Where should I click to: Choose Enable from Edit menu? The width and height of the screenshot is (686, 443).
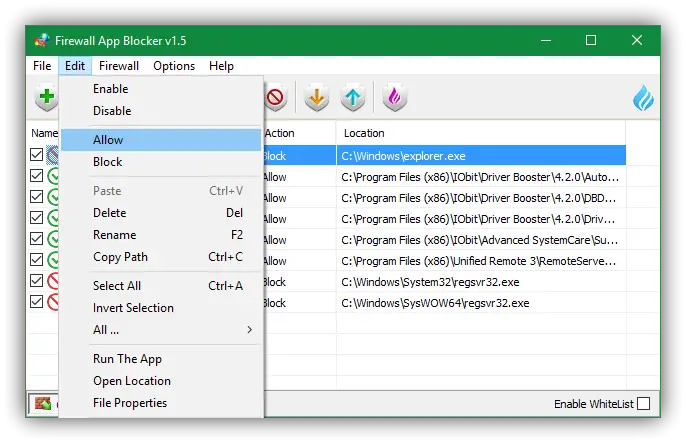(x=161, y=89)
